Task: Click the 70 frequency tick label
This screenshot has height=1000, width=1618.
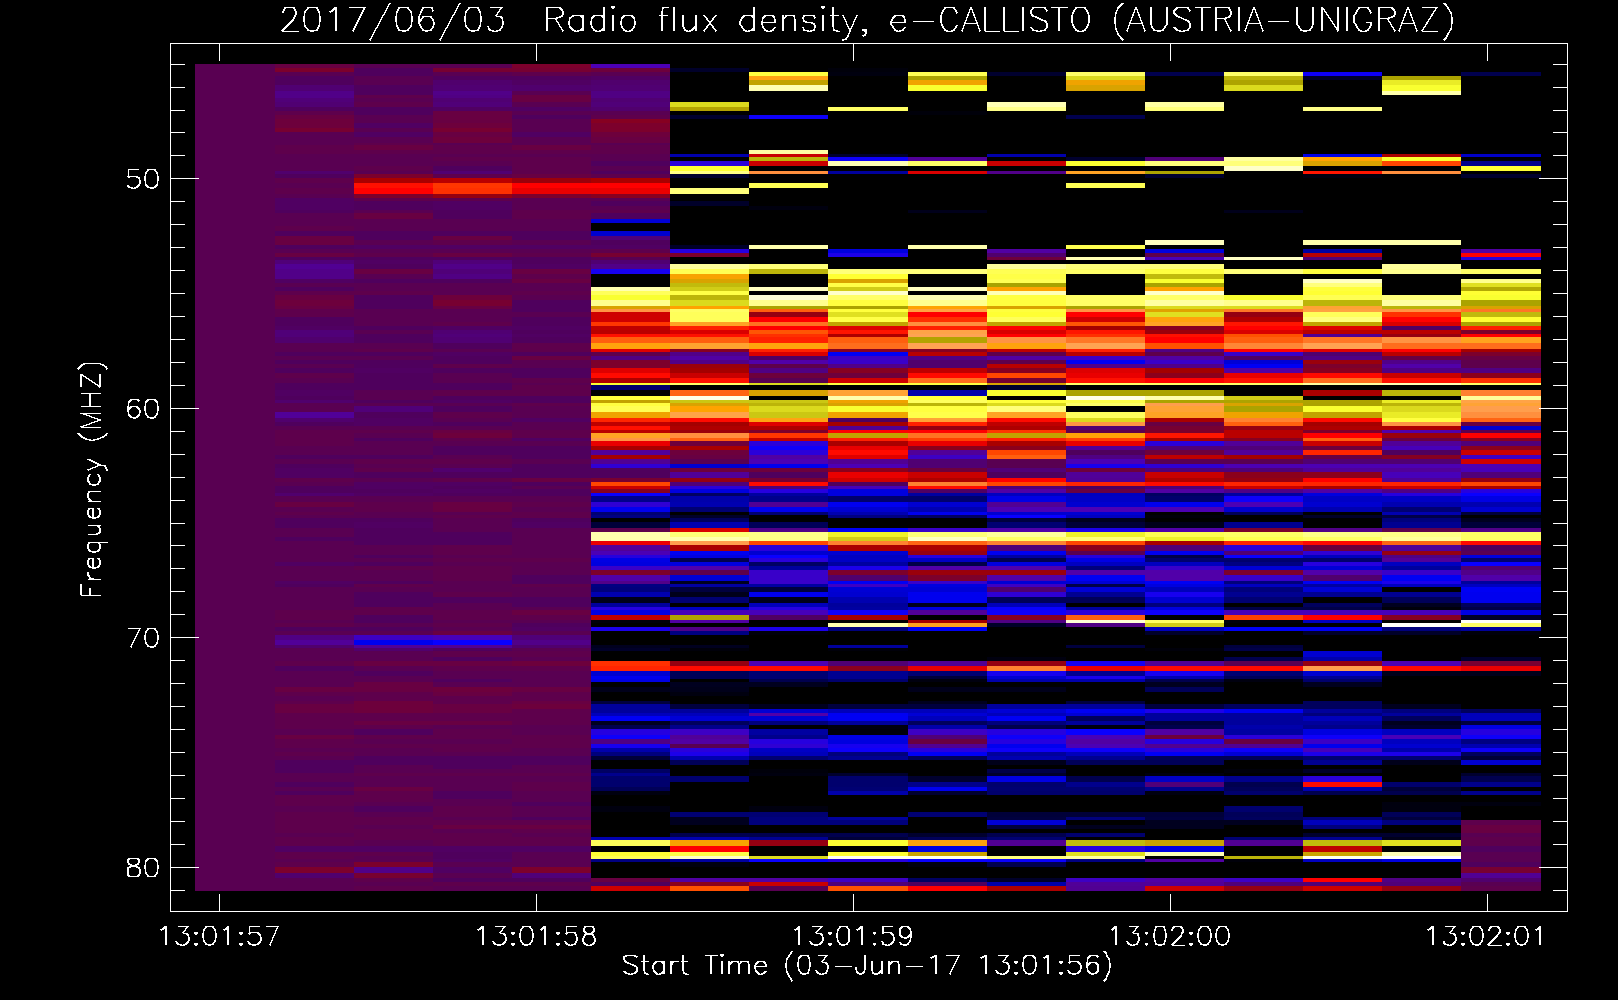Action: (x=143, y=638)
